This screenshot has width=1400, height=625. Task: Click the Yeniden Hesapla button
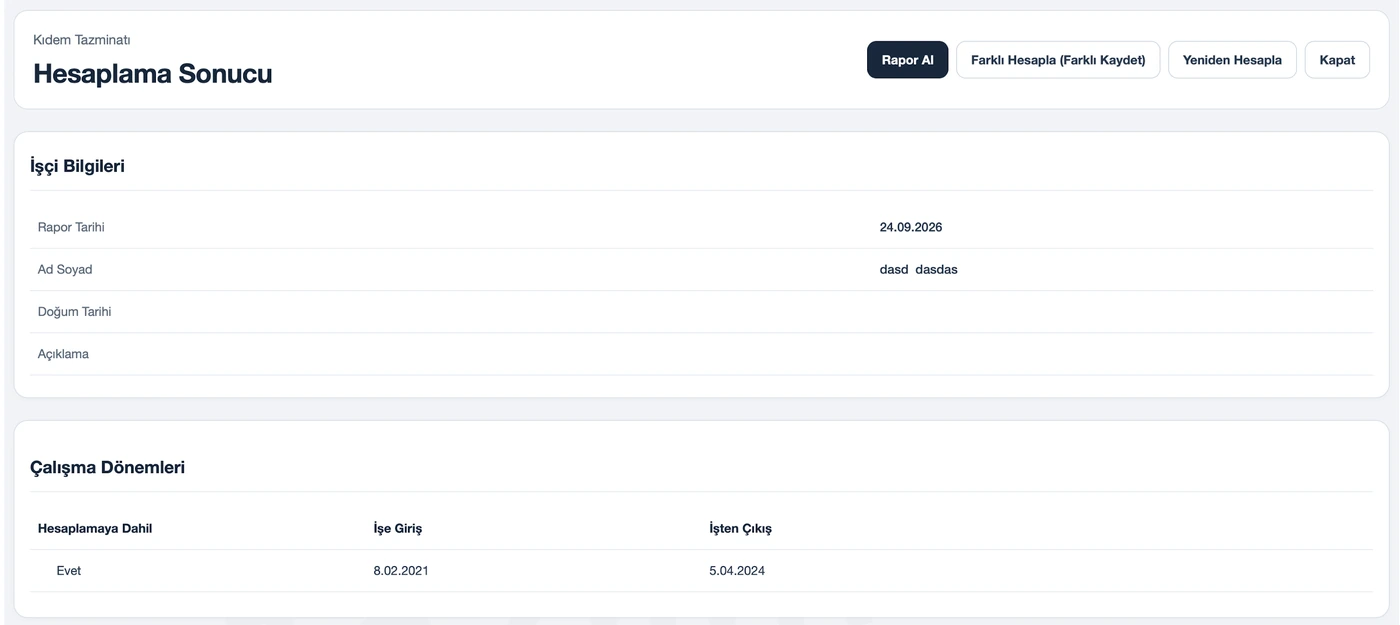[1232, 60]
